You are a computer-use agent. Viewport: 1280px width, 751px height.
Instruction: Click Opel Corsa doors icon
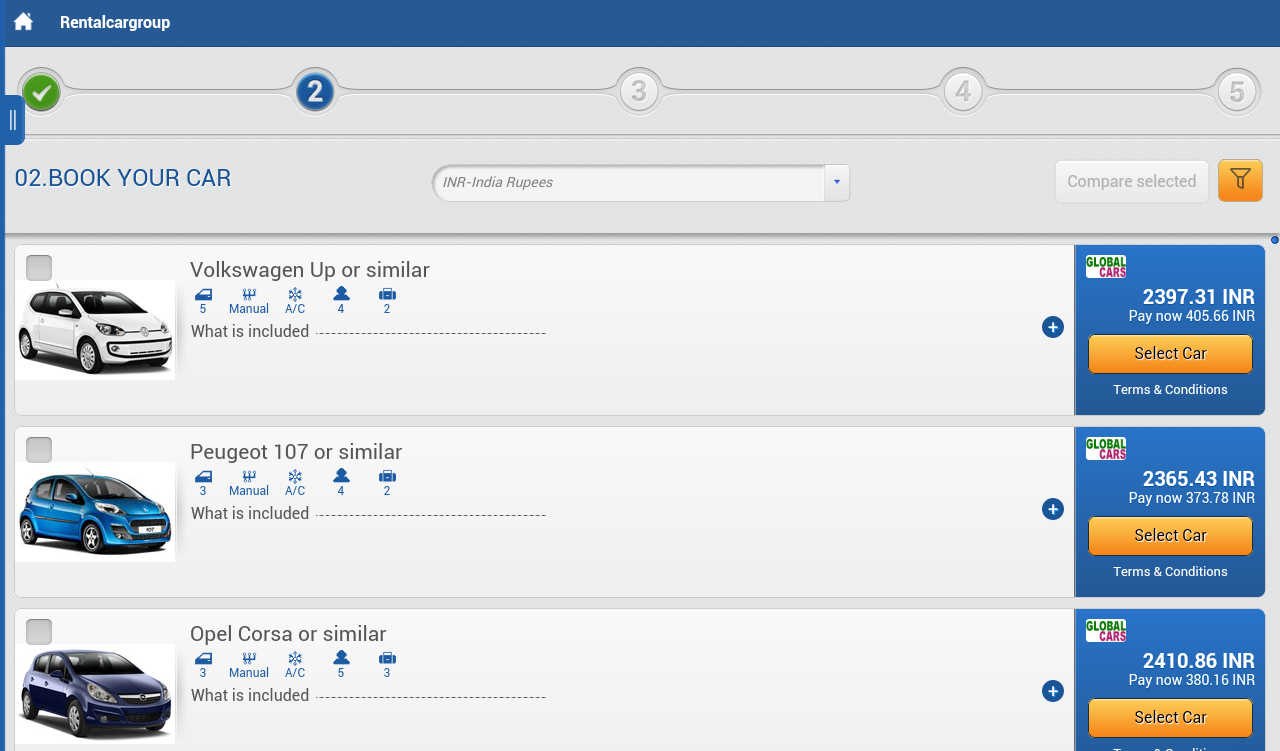click(203, 658)
